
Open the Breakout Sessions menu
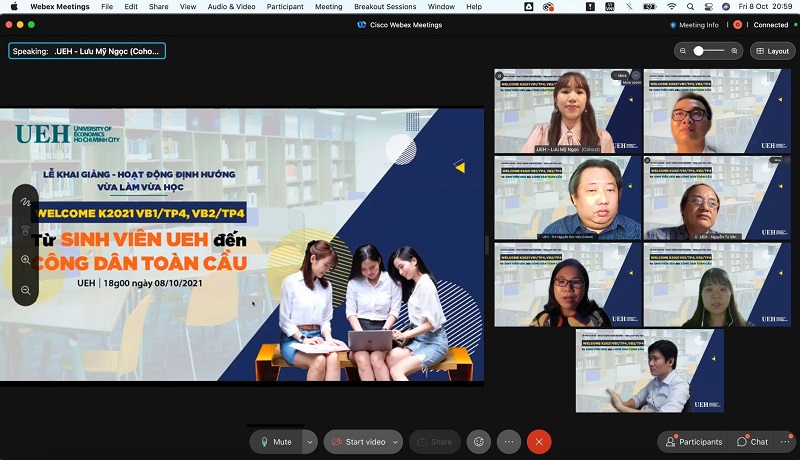pyautogui.click(x=385, y=7)
